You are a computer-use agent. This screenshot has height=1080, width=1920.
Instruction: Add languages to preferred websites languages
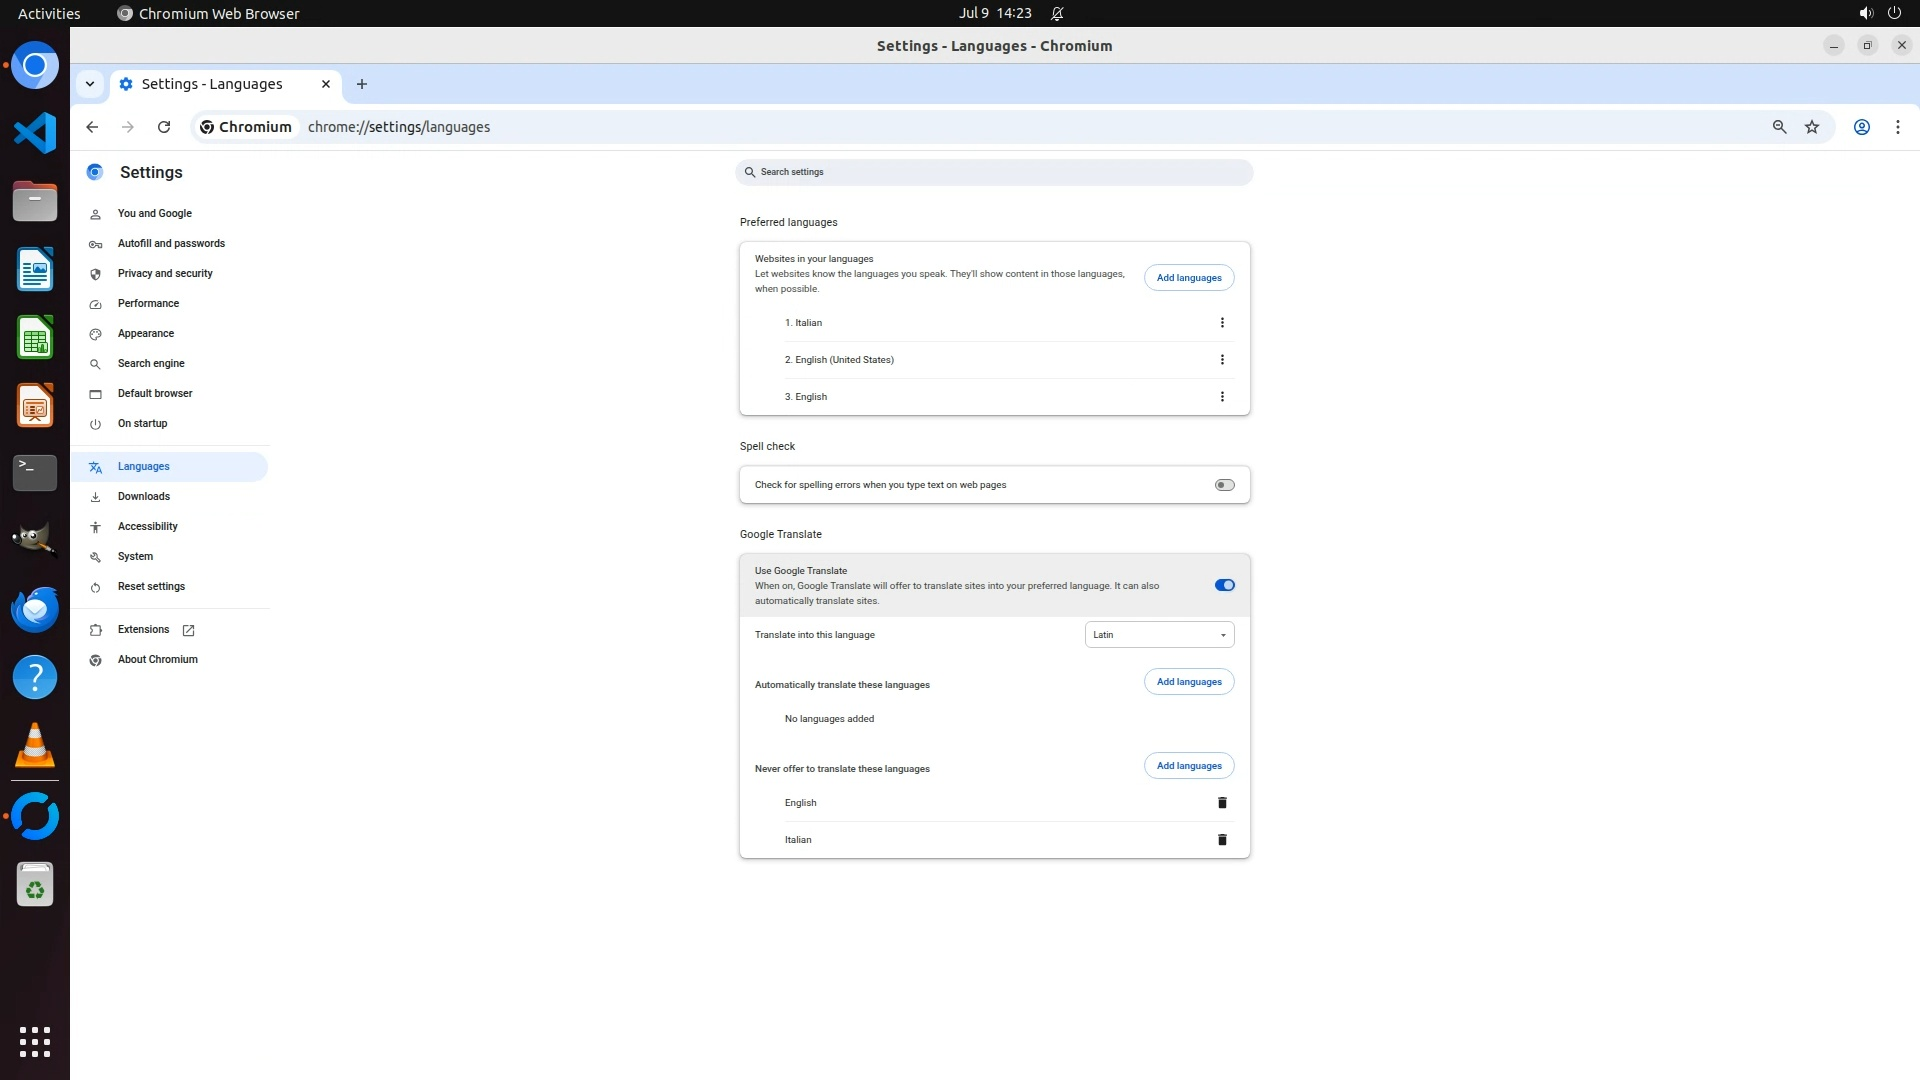1188,278
